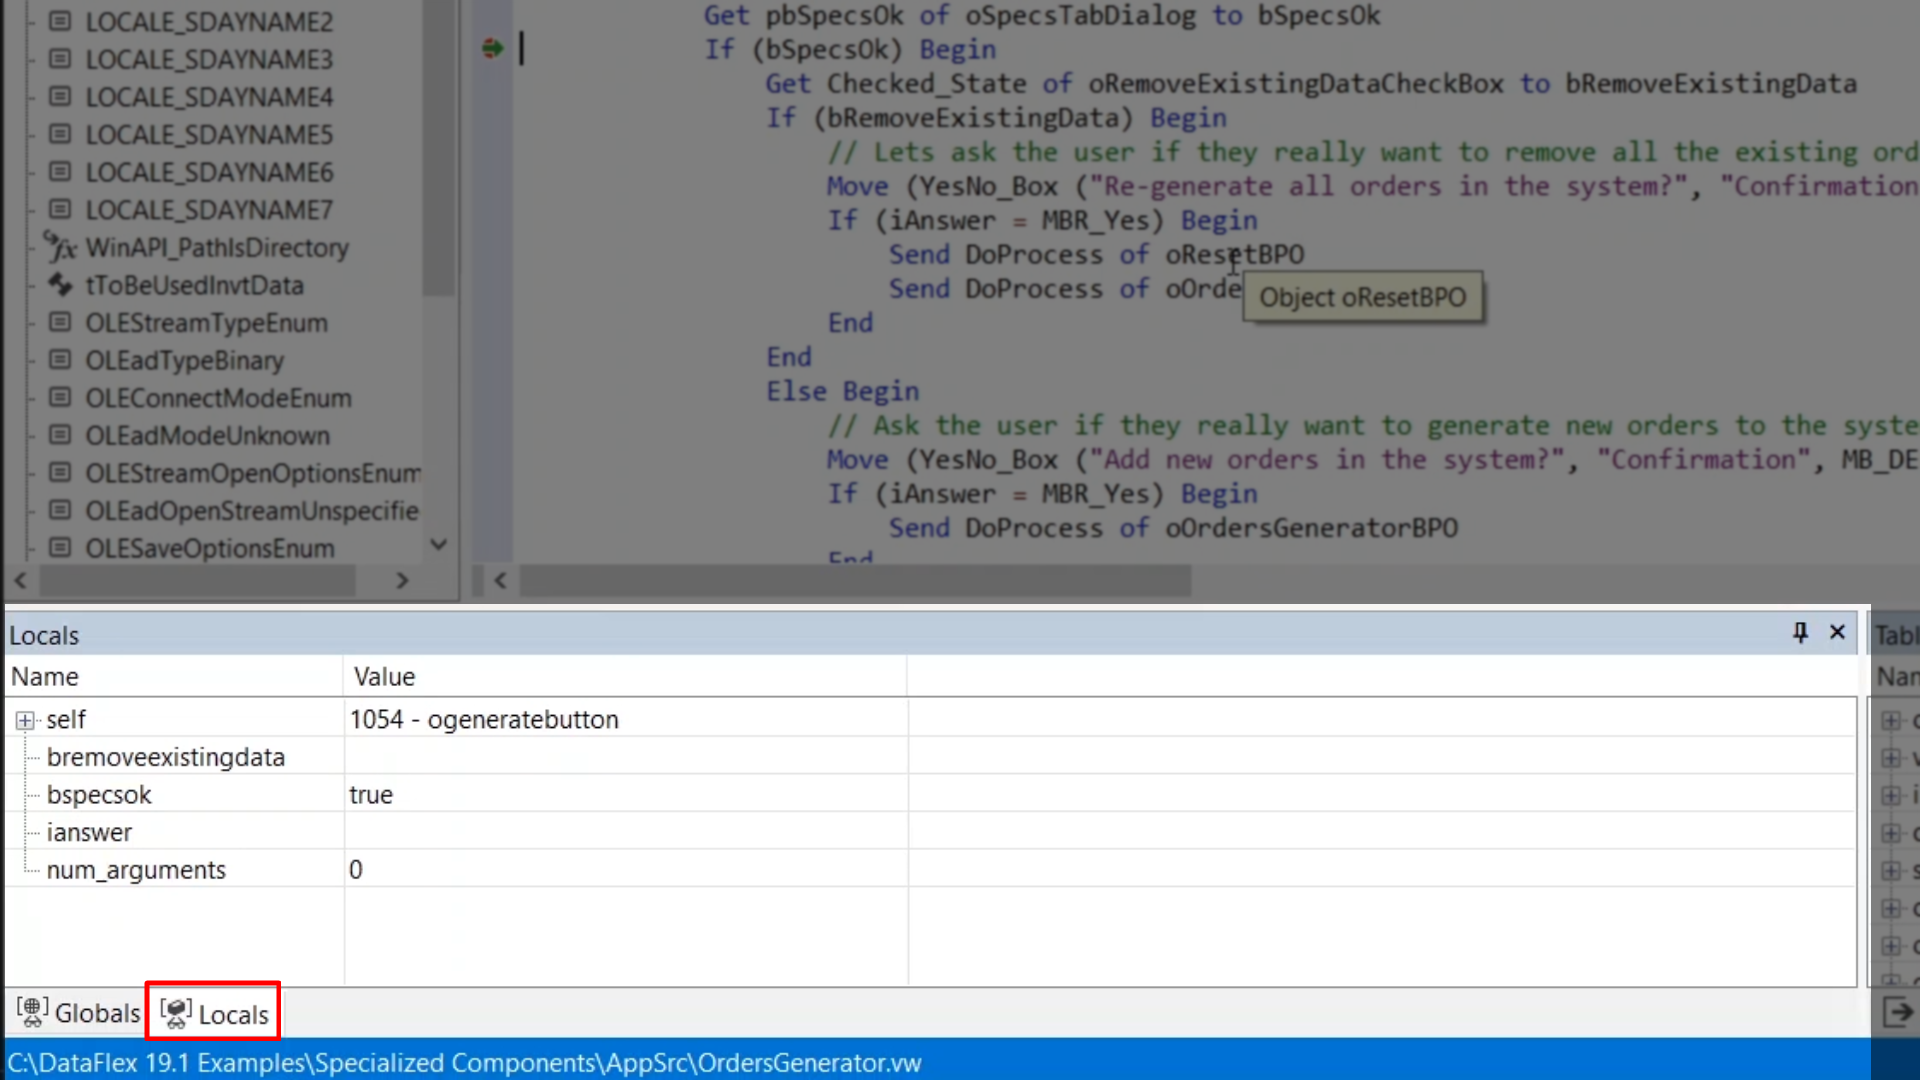The height and width of the screenshot is (1080, 1920).
Task: Switch to the Globals tab
Action: point(96,1013)
